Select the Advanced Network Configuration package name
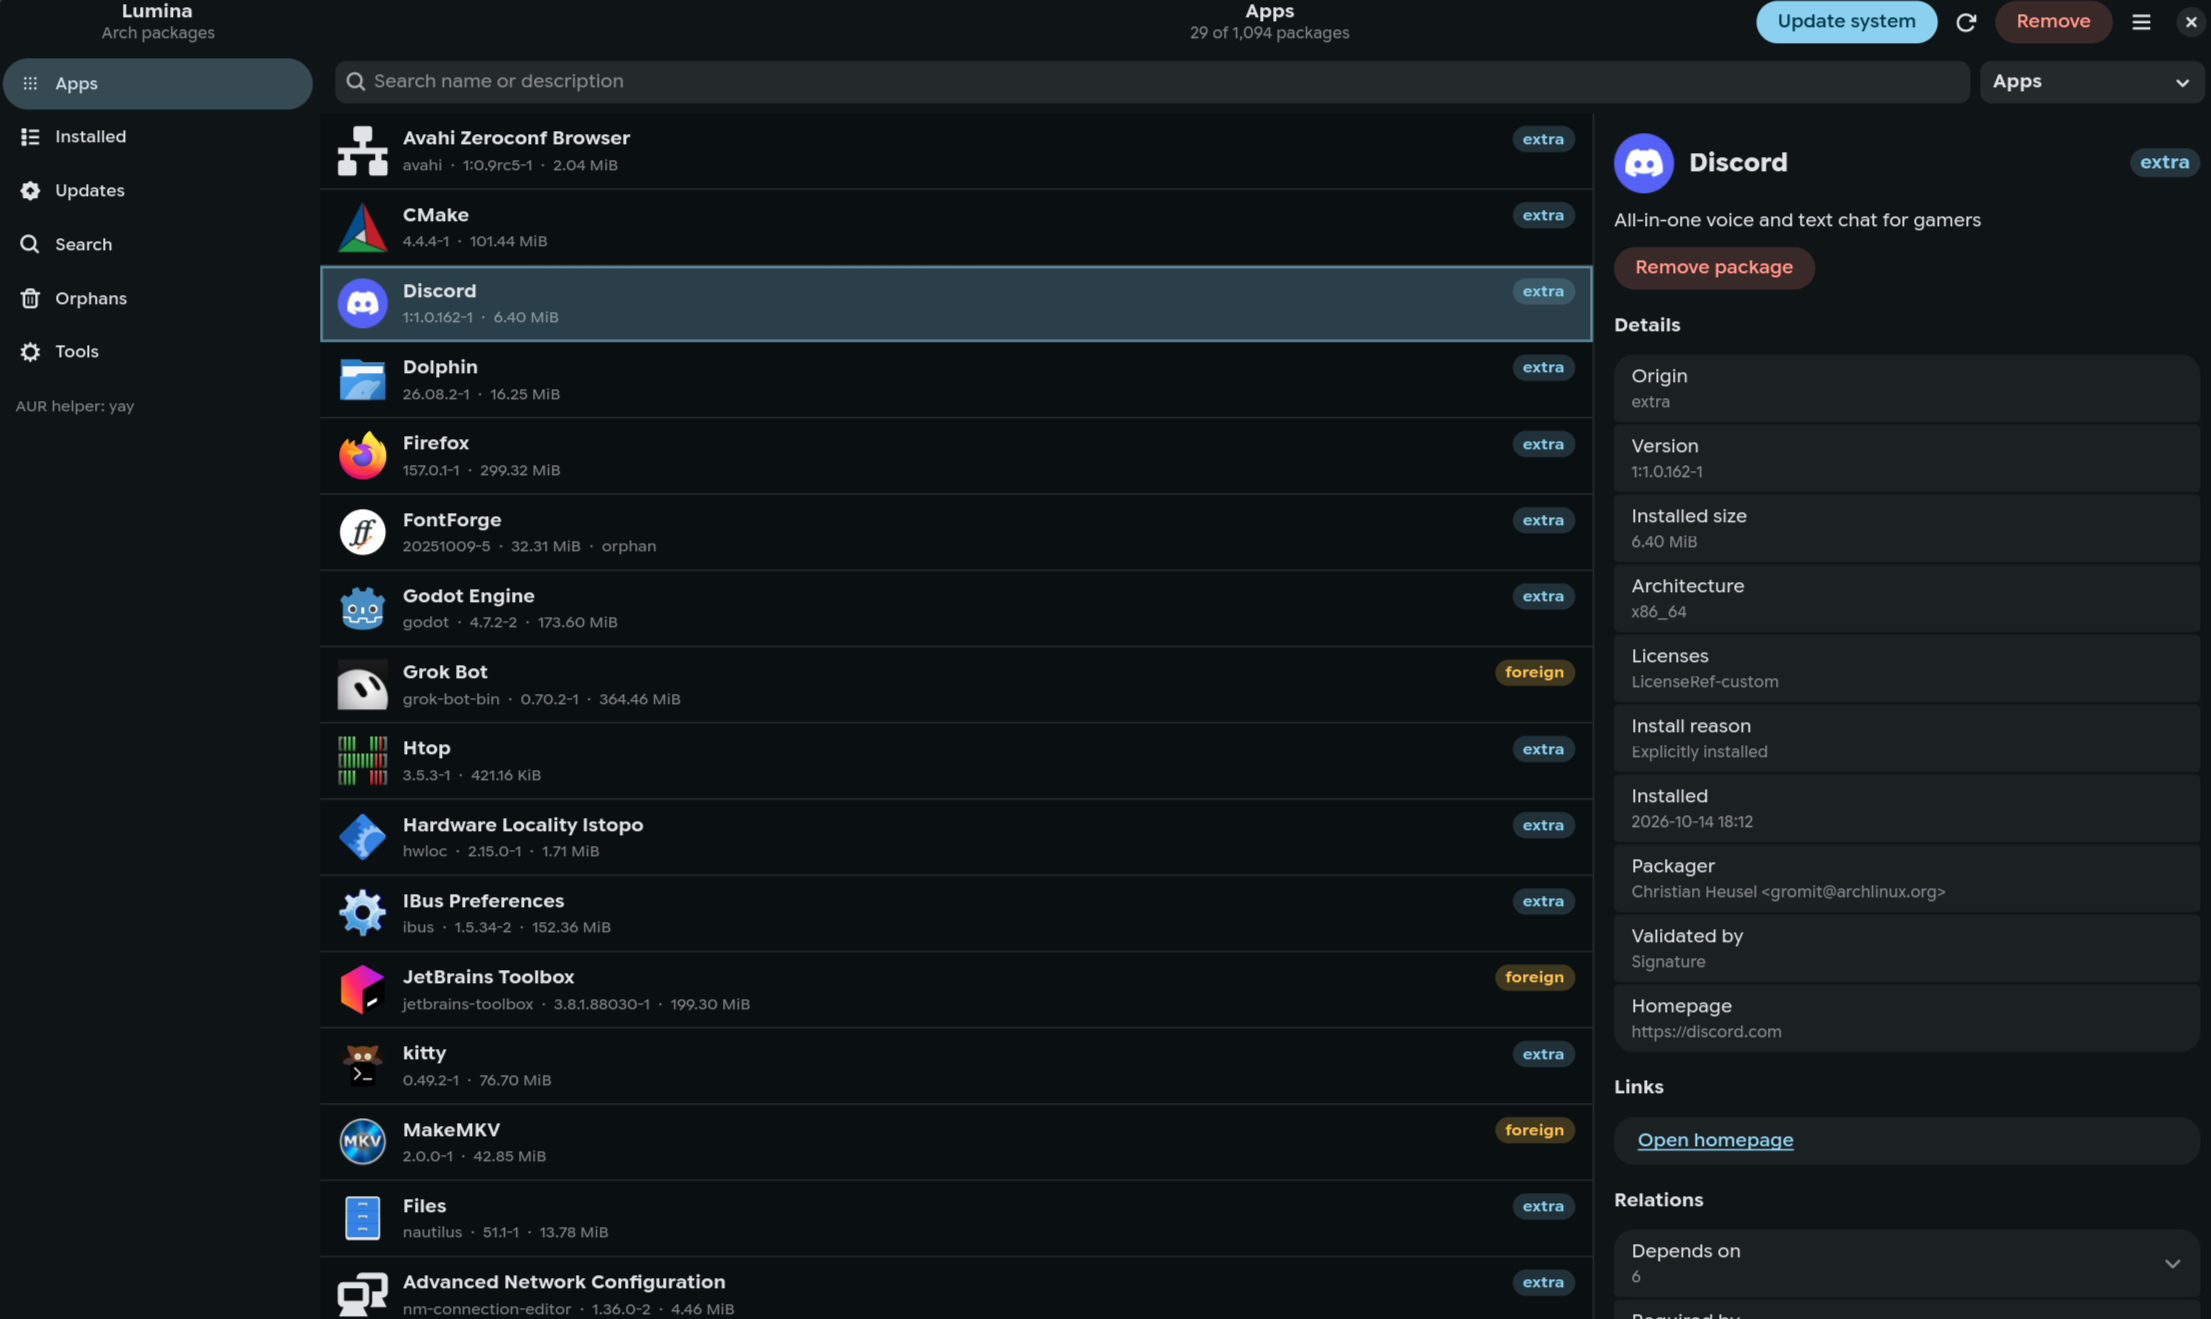This screenshot has height=1319, width=2211. point(564,1282)
